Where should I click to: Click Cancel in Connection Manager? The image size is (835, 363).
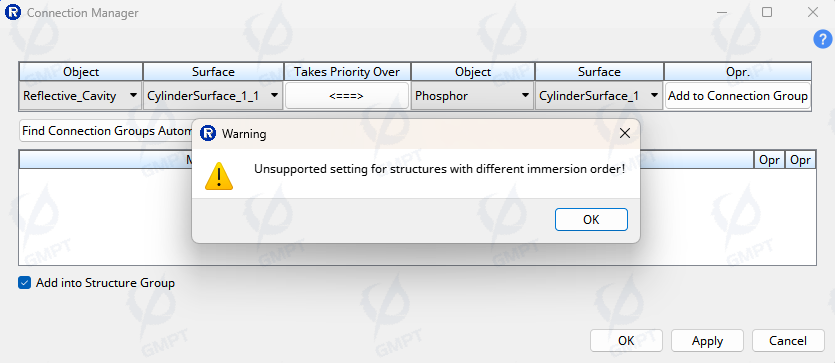(788, 341)
